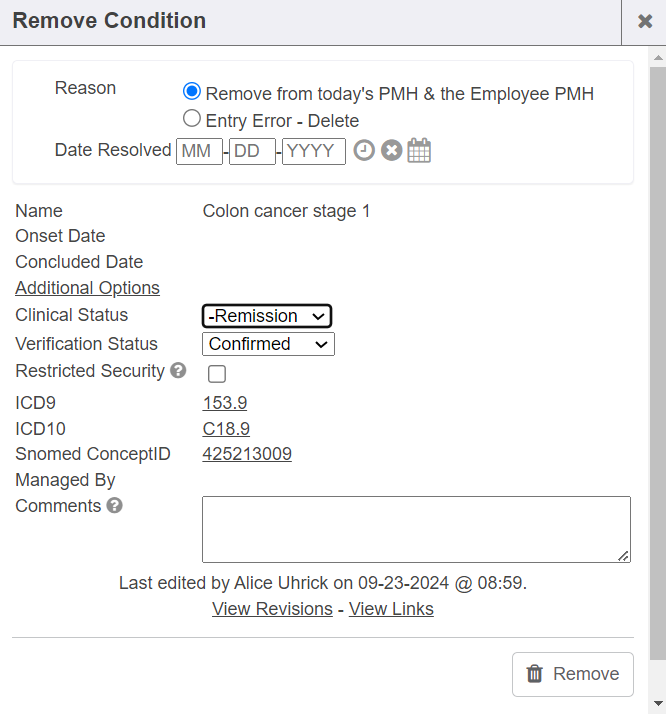Click the Restricted Security help icon

tap(178, 371)
